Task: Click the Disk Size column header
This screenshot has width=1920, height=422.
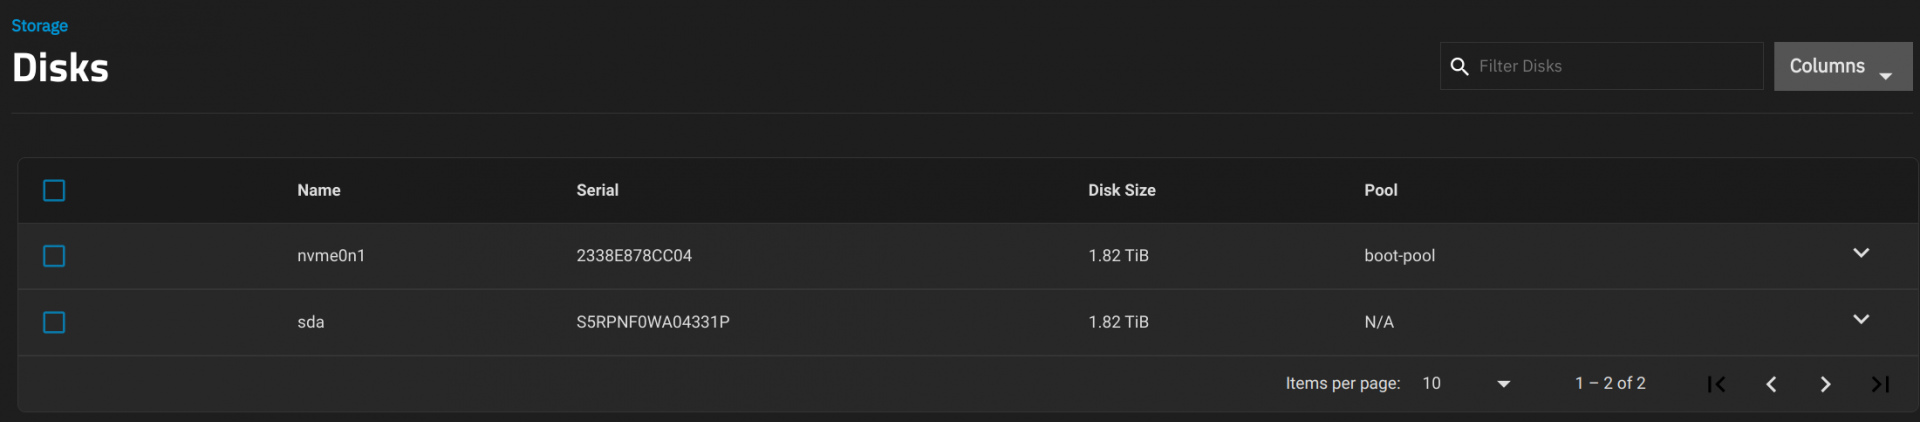Action: (1122, 190)
